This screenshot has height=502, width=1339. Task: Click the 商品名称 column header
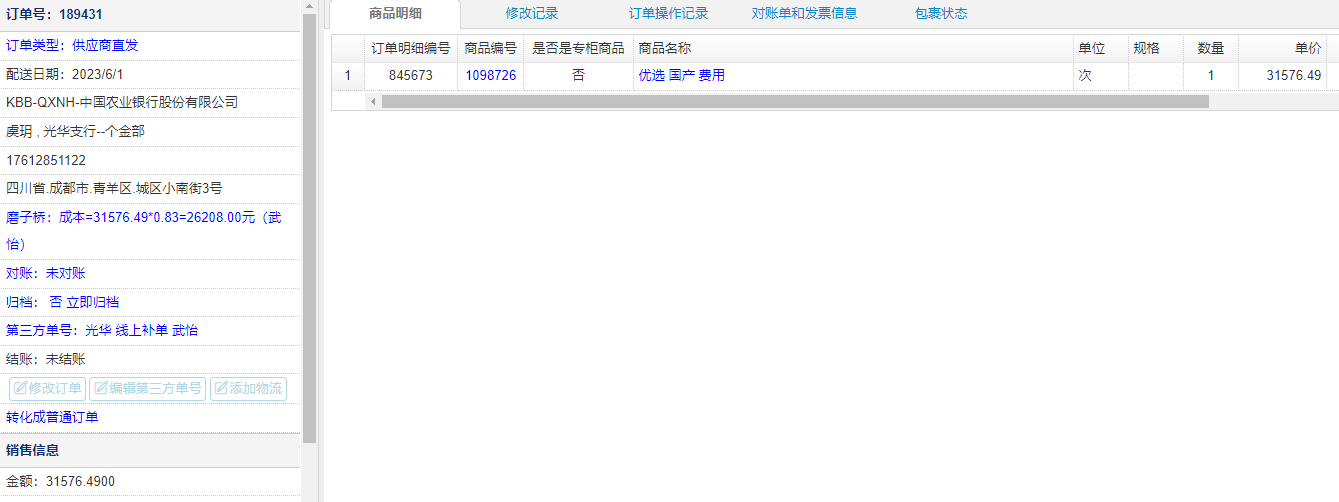pyautogui.click(x=852, y=48)
